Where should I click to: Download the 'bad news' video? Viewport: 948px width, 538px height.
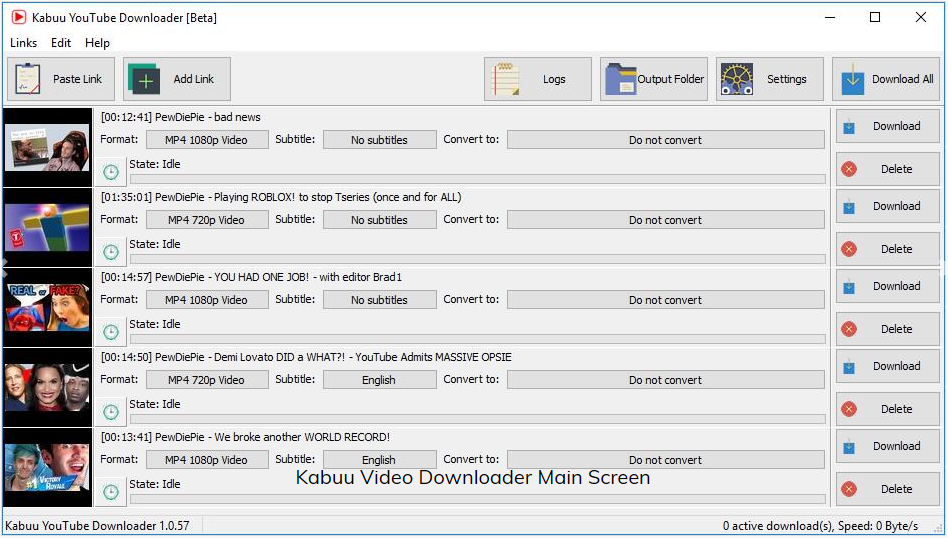point(888,126)
